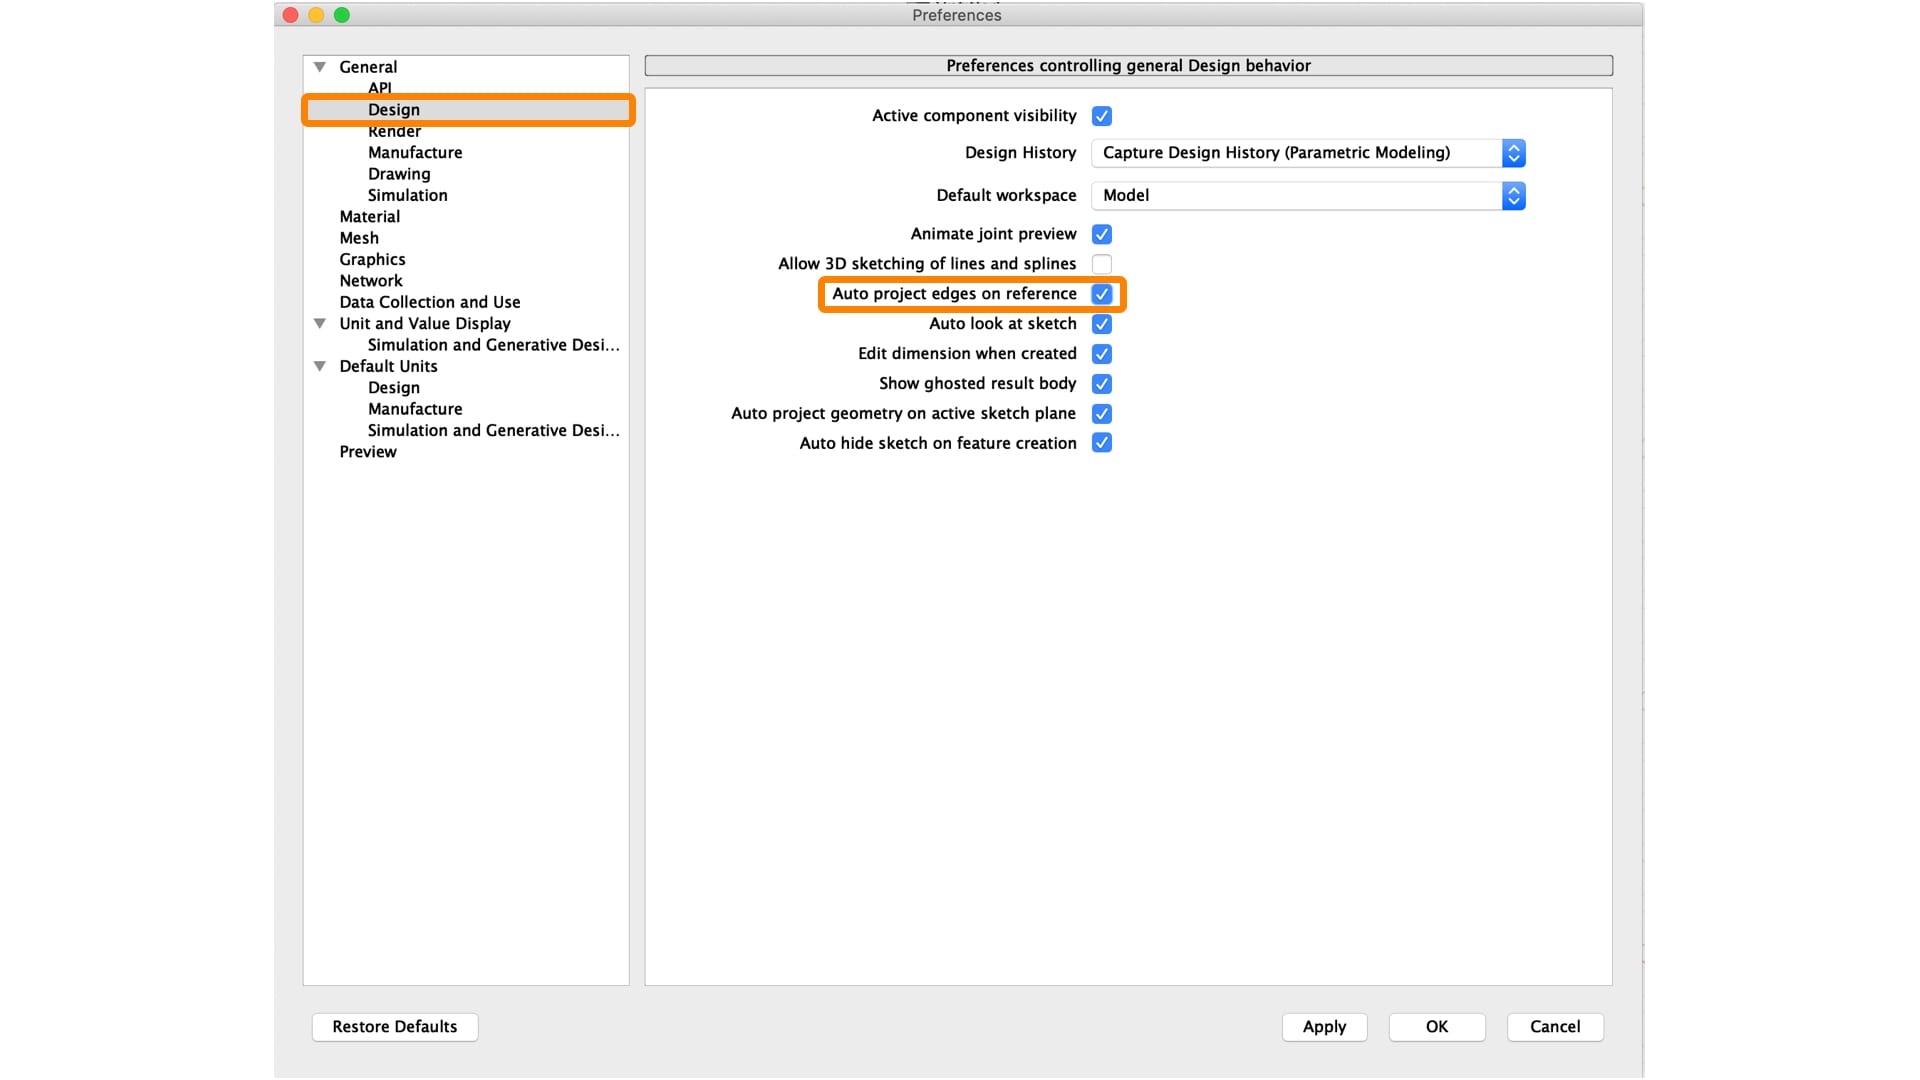
Task: Select Render preferences
Action: point(394,131)
